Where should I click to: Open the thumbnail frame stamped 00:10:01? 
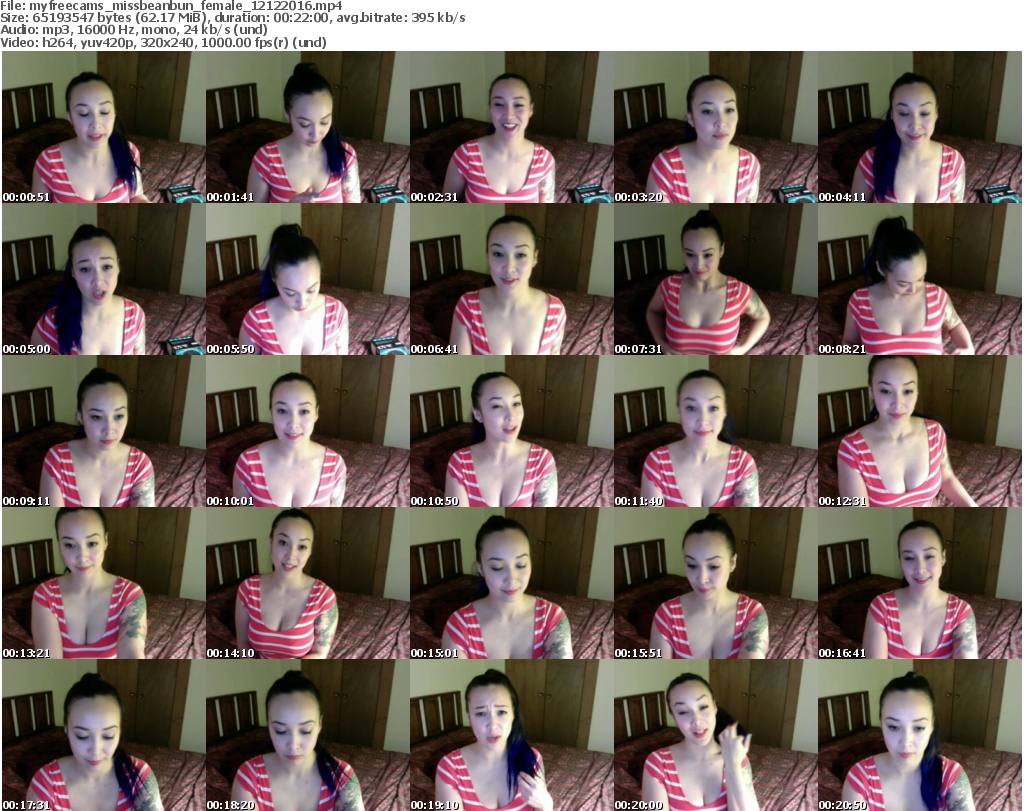coord(308,432)
